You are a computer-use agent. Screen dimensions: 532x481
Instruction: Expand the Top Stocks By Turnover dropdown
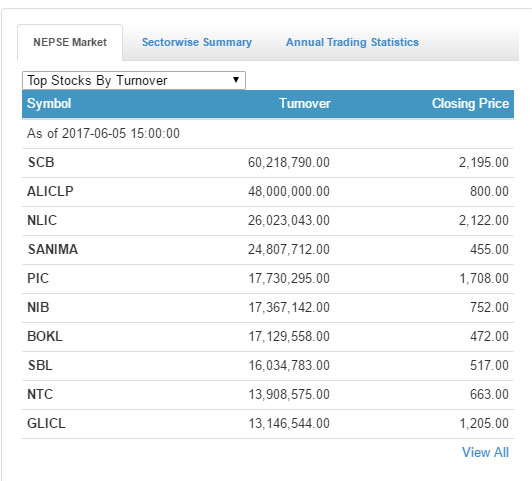(134, 80)
